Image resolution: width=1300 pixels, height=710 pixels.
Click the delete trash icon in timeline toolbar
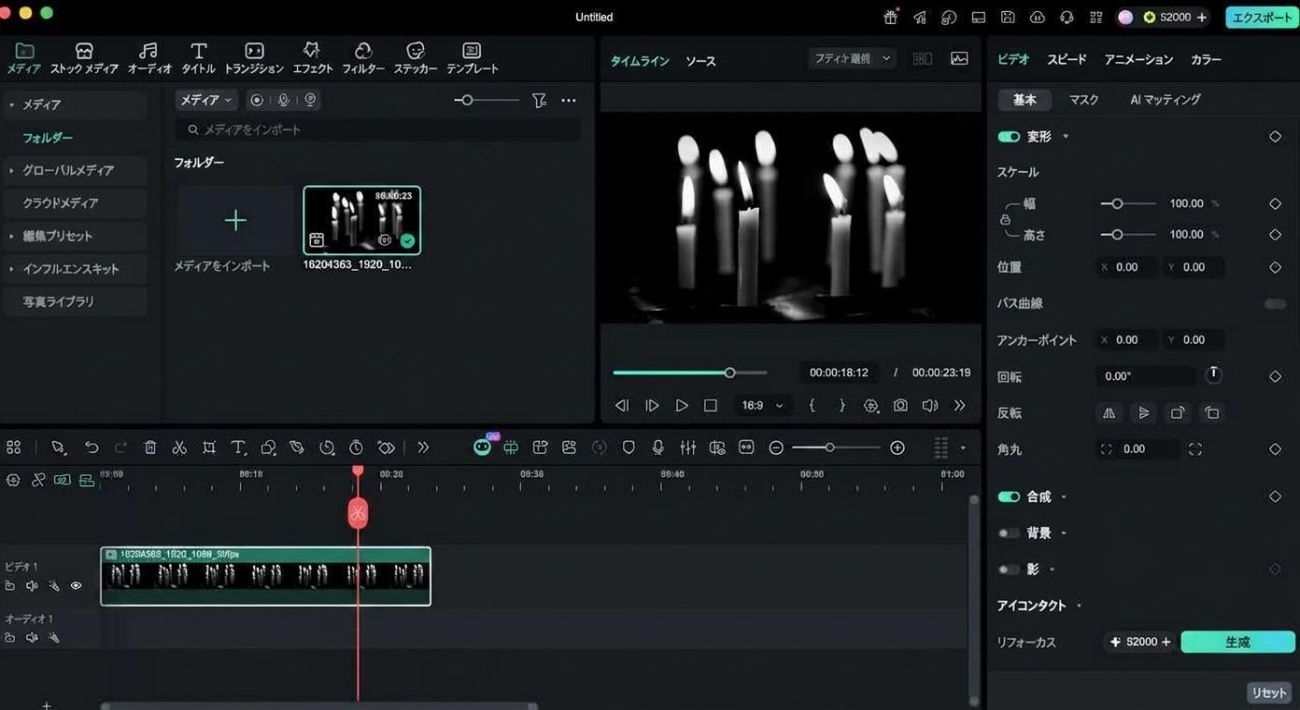pyautogui.click(x=150, y=448)
